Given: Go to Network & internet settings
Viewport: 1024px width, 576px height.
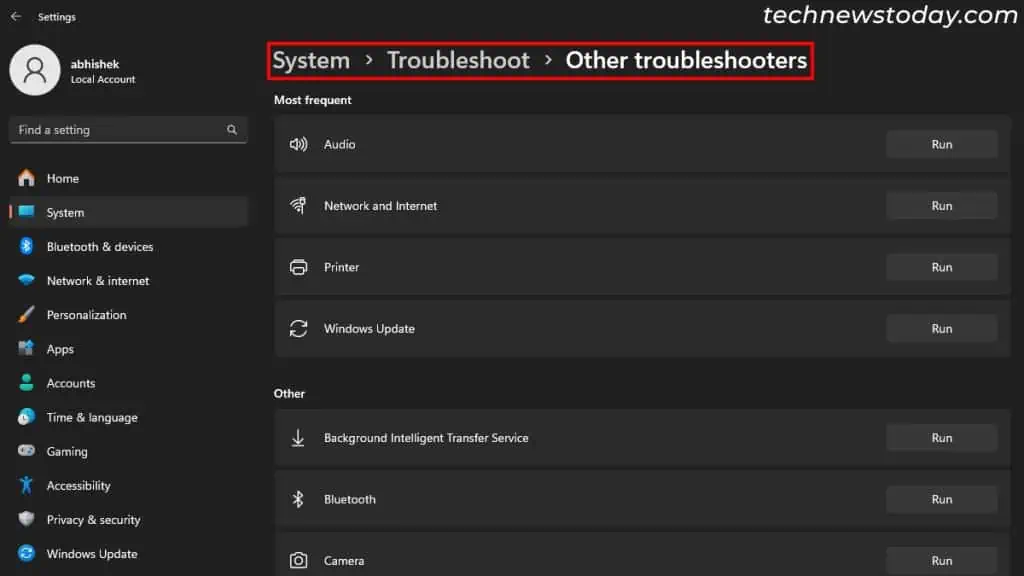Looking at the screenshot, I should 129,281.
